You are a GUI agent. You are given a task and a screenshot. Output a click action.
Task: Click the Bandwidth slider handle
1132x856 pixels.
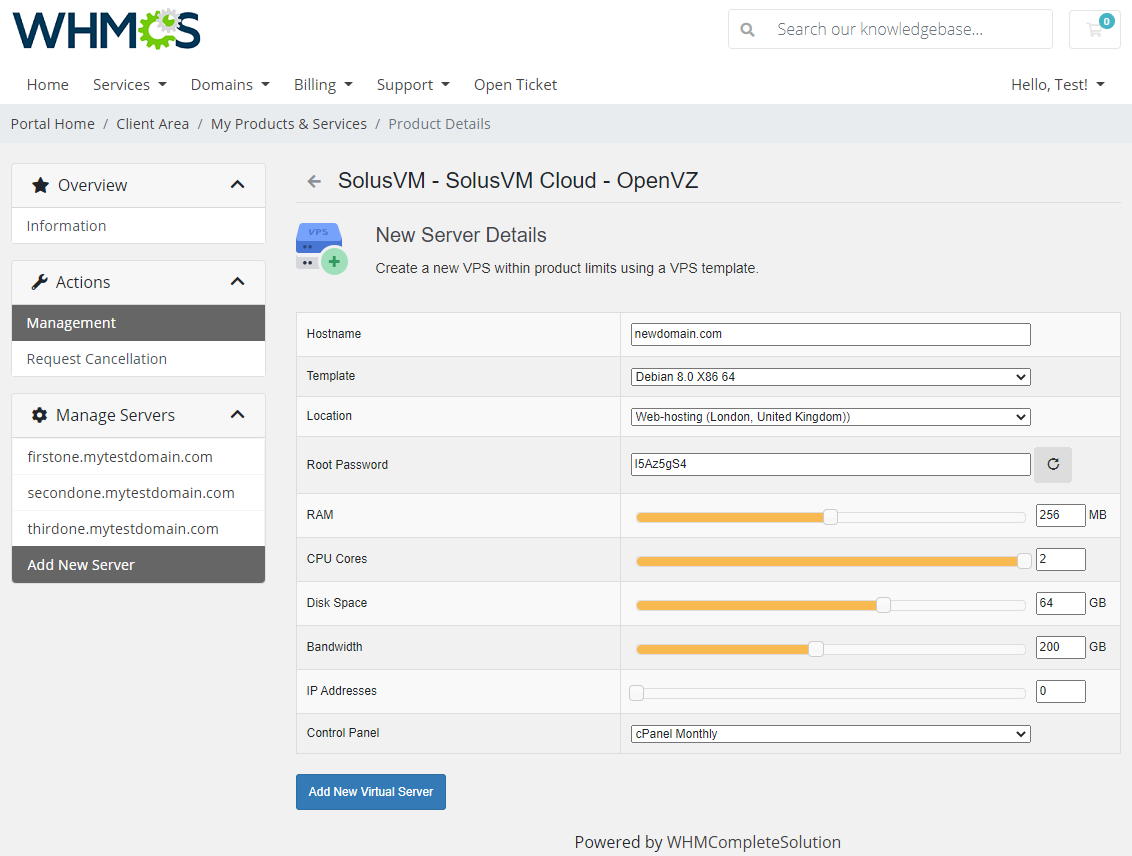[x=816, y=649]
